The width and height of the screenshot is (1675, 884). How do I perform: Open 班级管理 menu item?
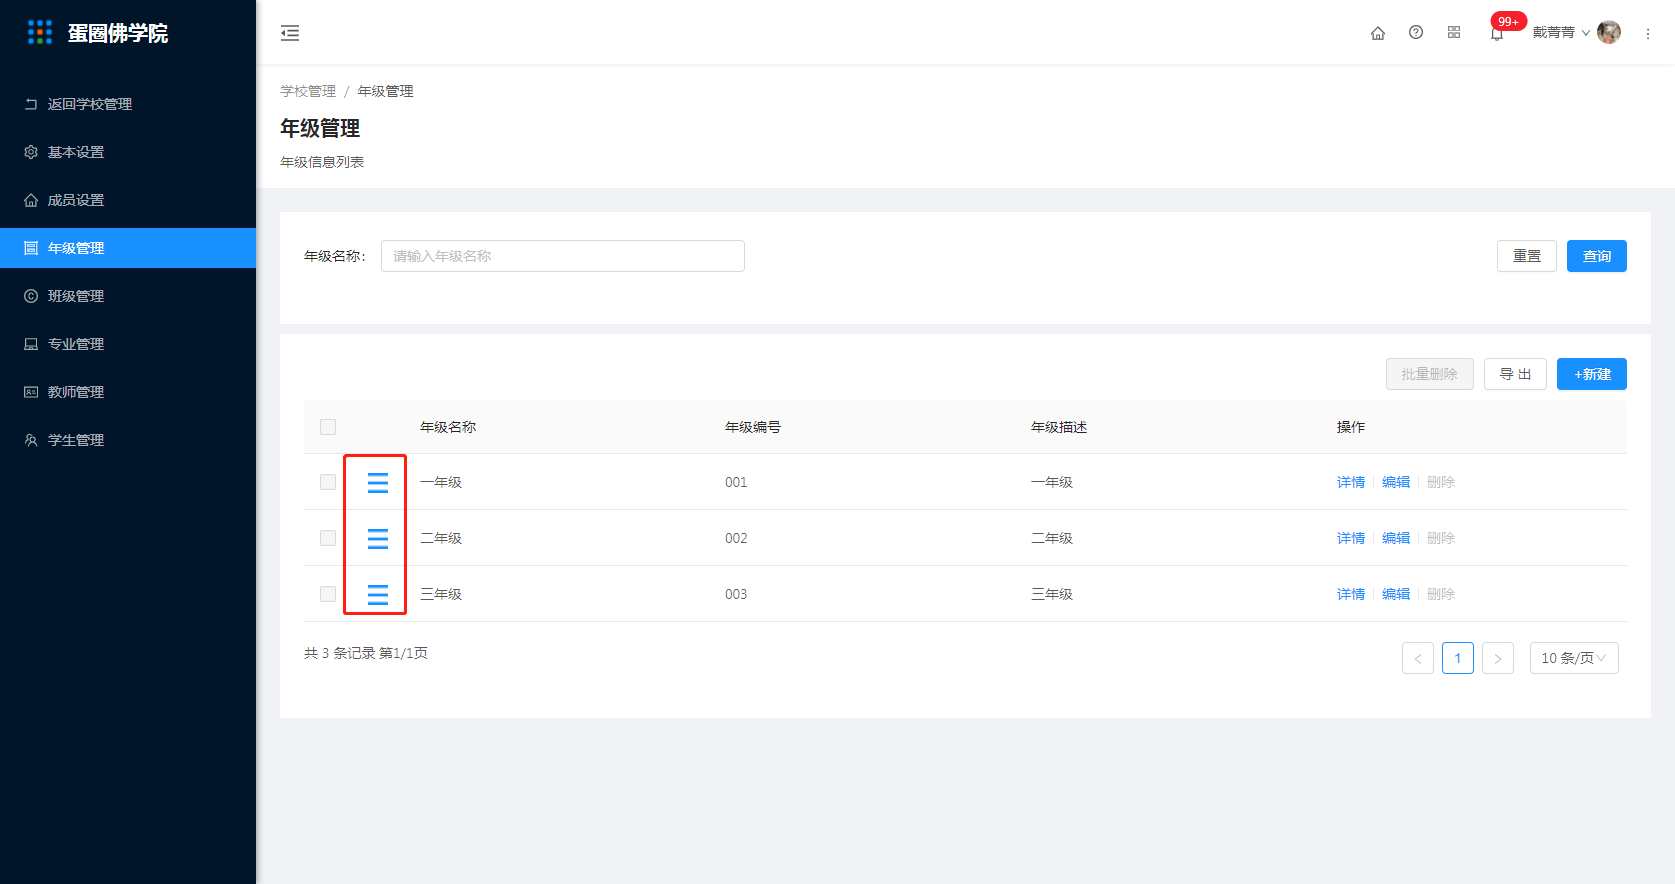pos(128,296)
